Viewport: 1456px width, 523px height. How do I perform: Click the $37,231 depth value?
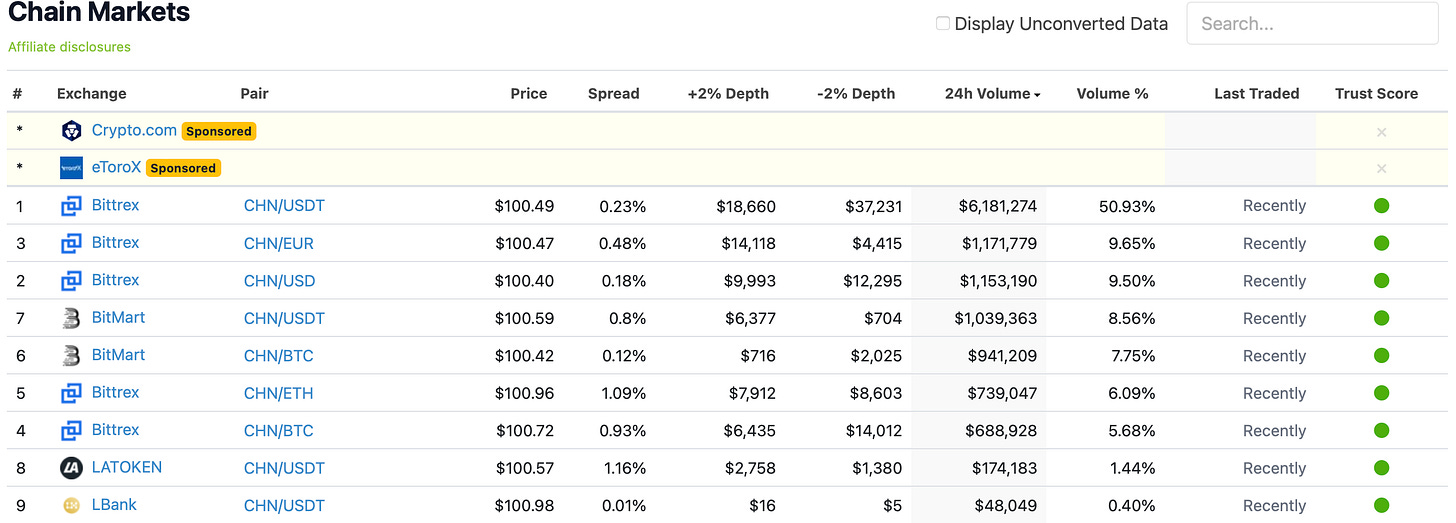pos(873,206)
